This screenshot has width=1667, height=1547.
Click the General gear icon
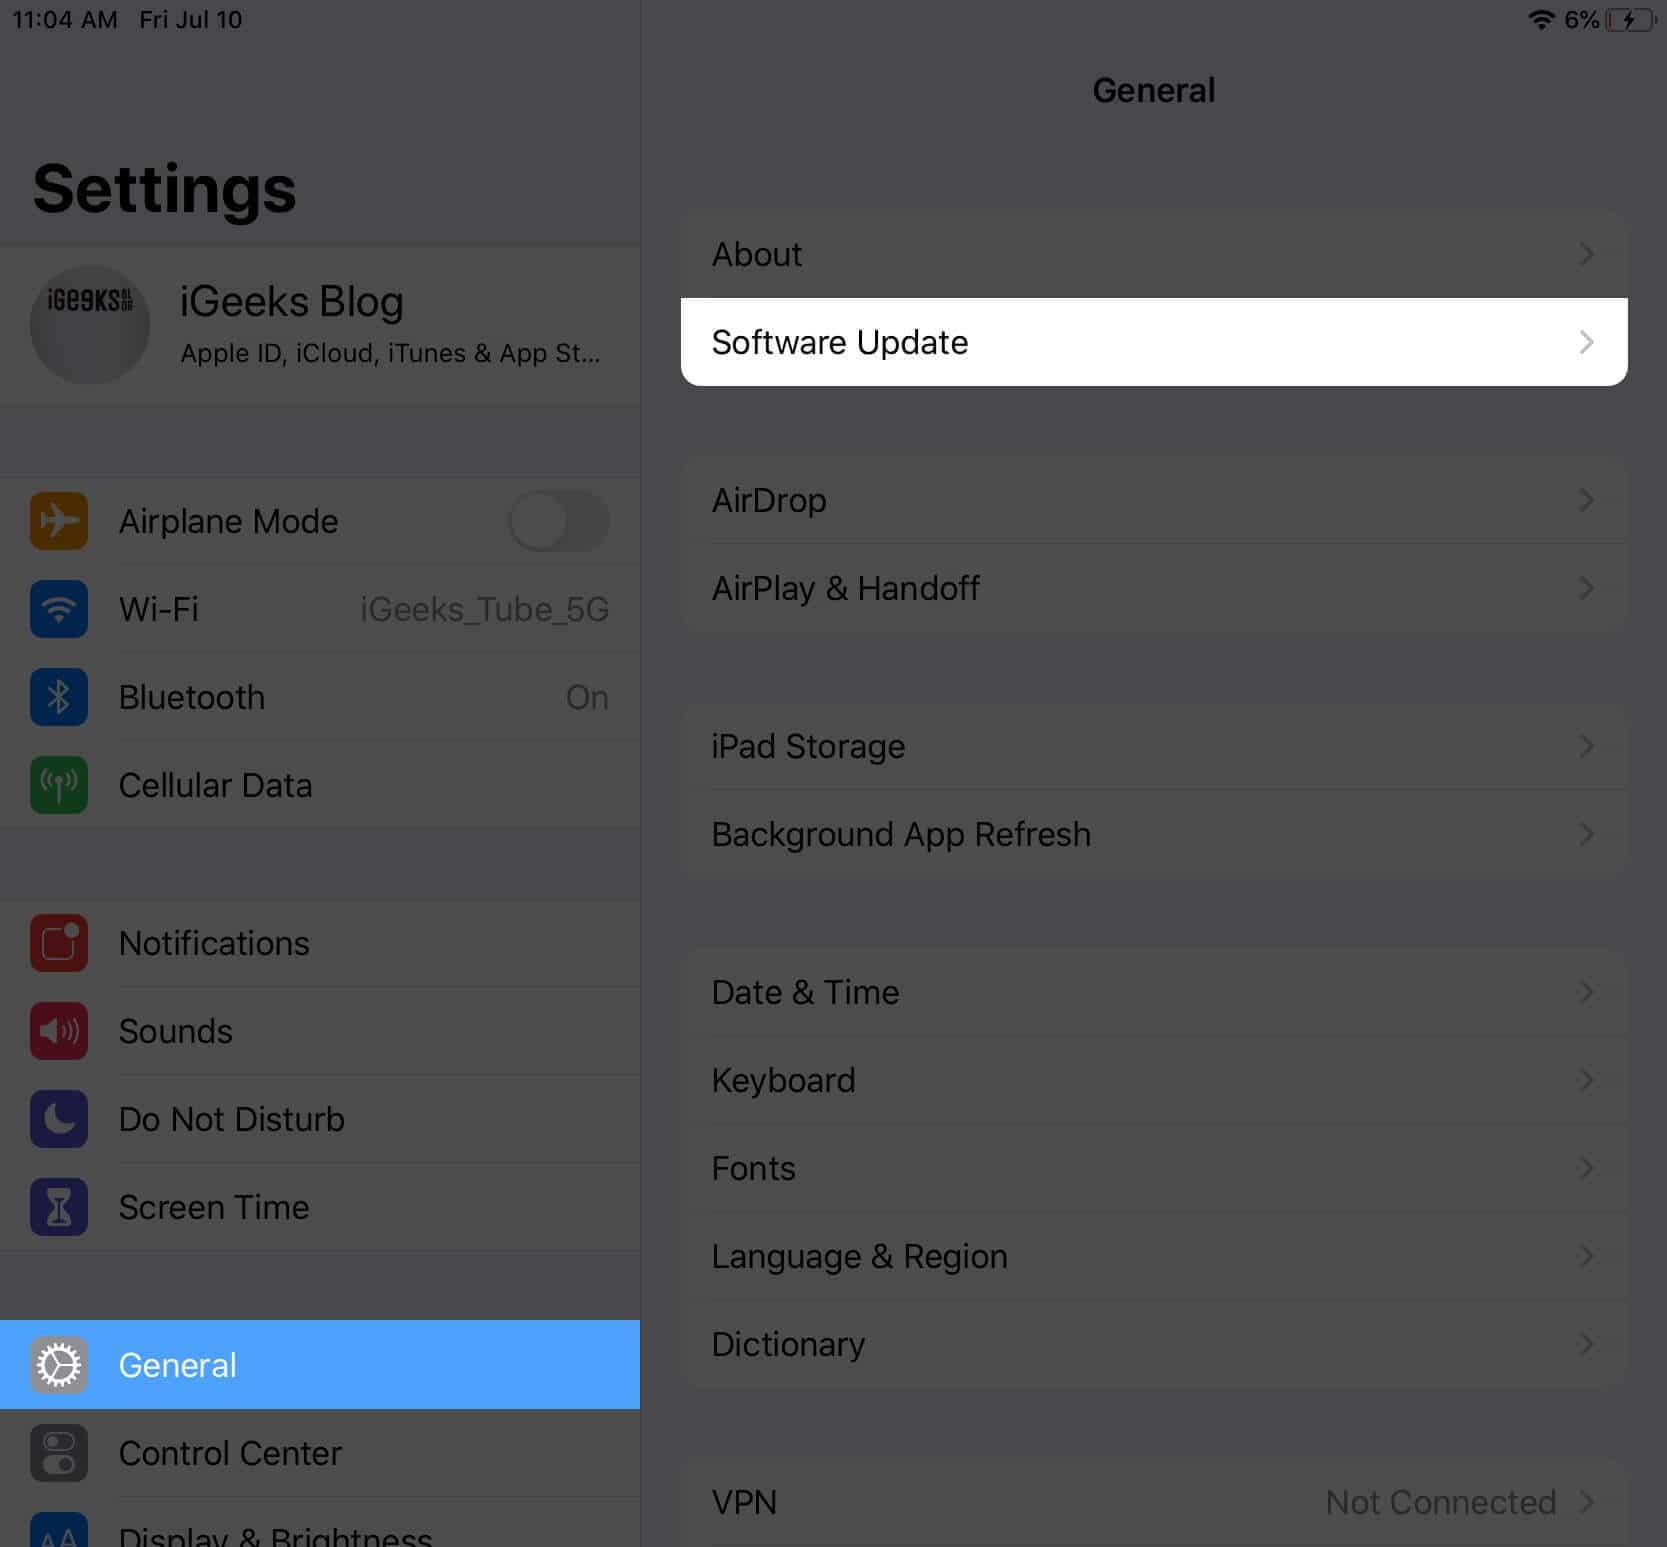click(59, 1364)
